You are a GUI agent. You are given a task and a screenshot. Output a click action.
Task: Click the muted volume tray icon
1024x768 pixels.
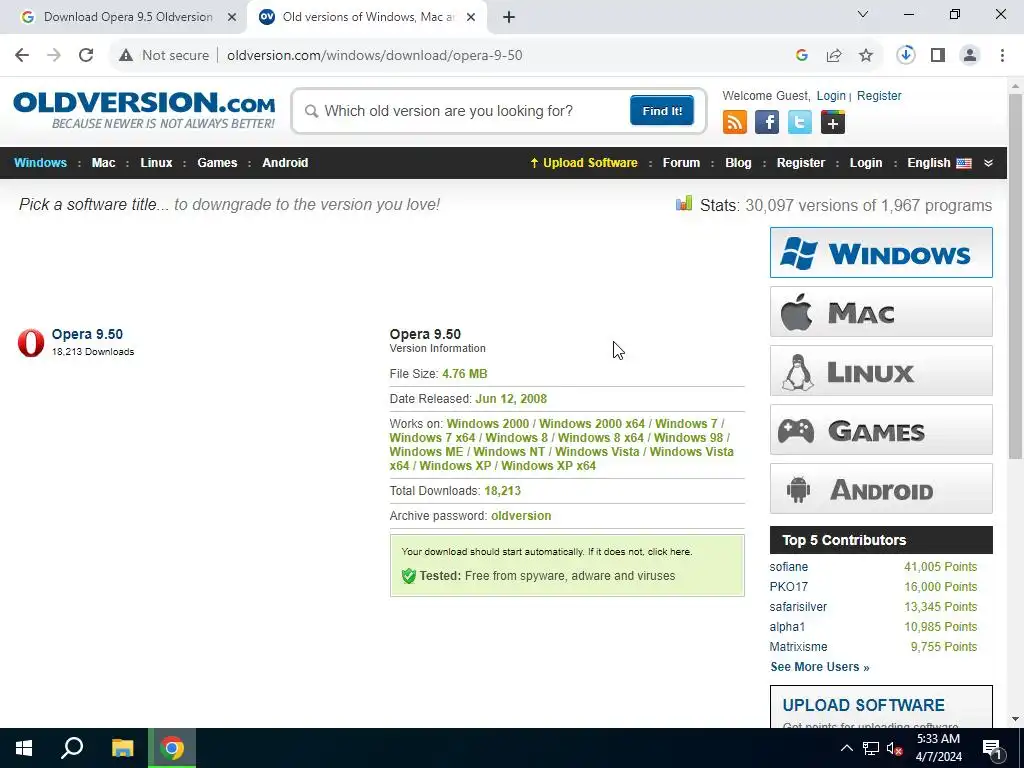895,748
